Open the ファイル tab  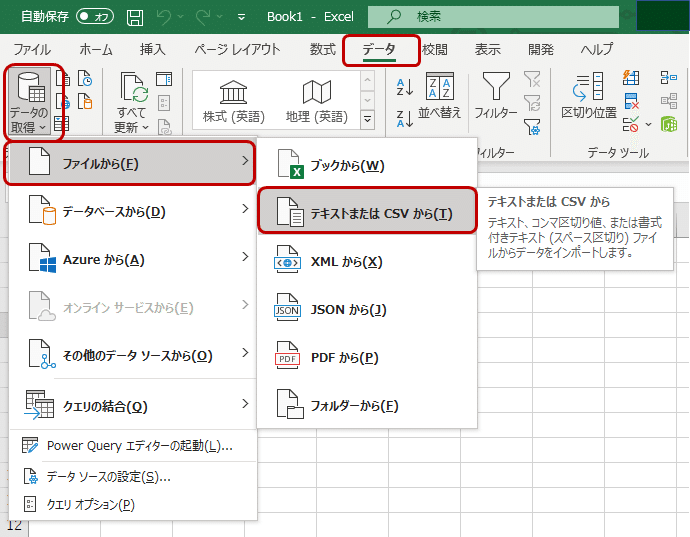point(32,49)
